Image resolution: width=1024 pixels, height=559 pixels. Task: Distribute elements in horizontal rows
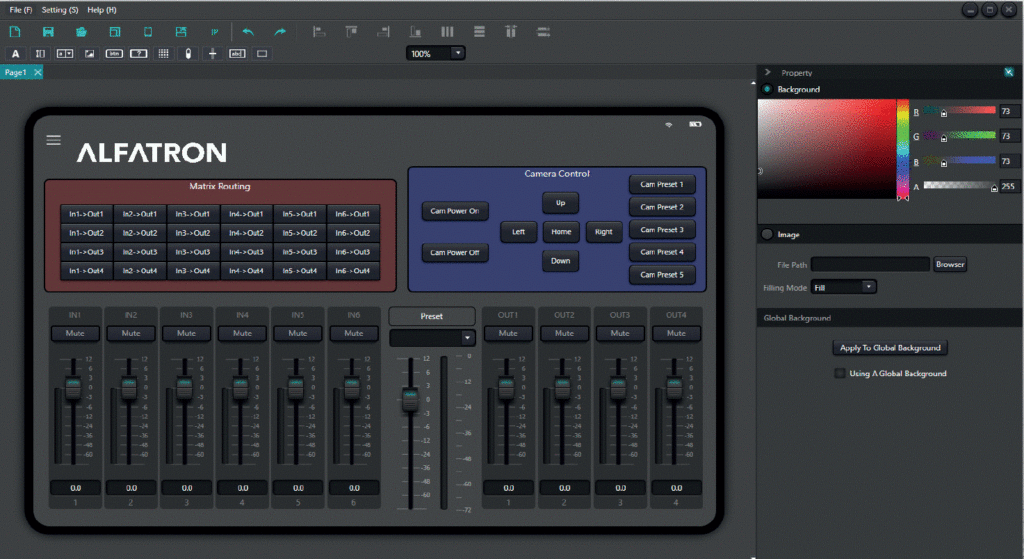[x=479, y=31]
